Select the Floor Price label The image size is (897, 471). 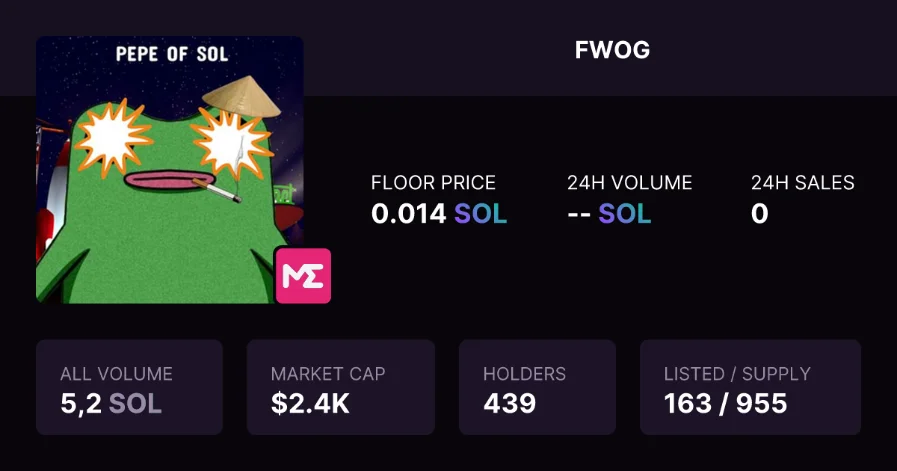coord(433,183)
